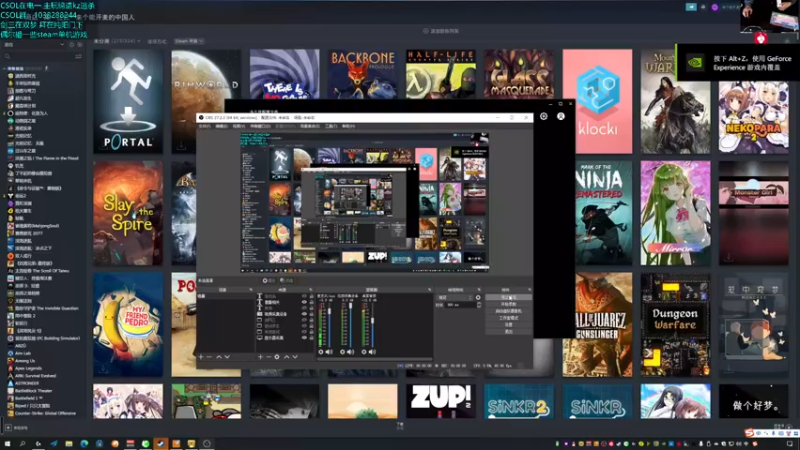This screenshot has width=800, height=450.
Task: Open advanced filter icon beside Steam search
Action: tap(78, 56)
